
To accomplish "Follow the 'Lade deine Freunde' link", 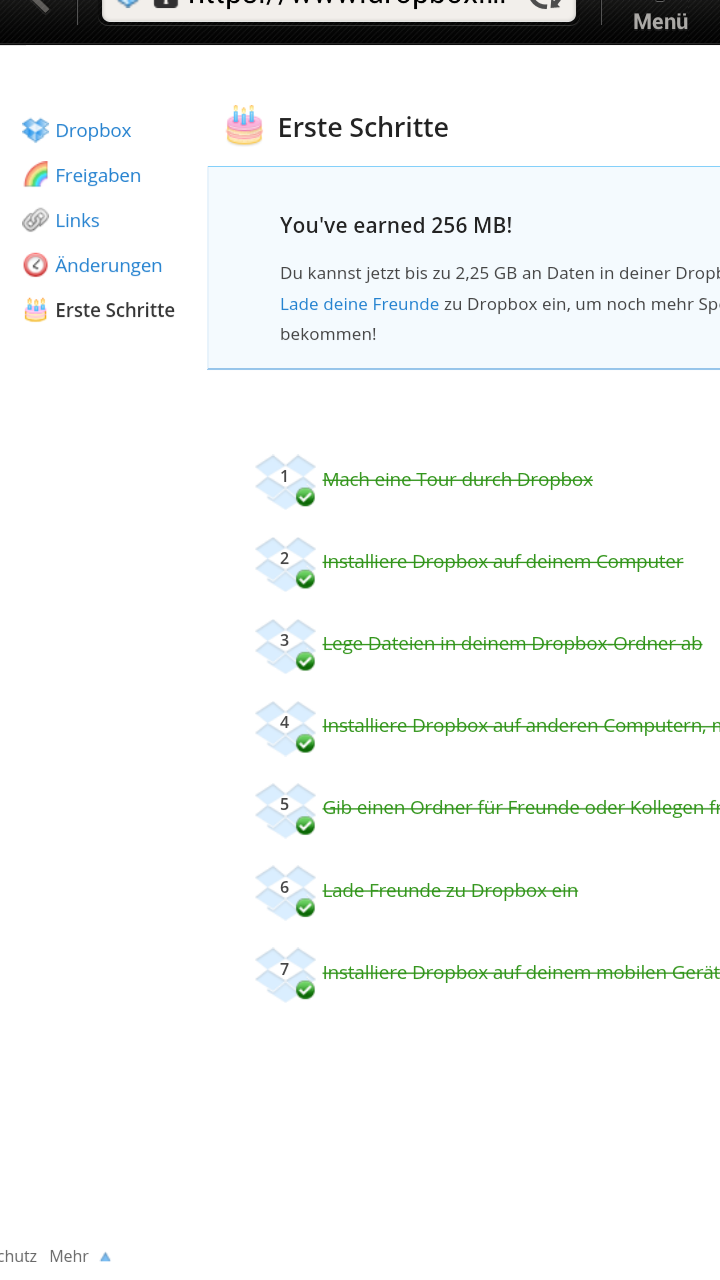I will tap(359, 304).
